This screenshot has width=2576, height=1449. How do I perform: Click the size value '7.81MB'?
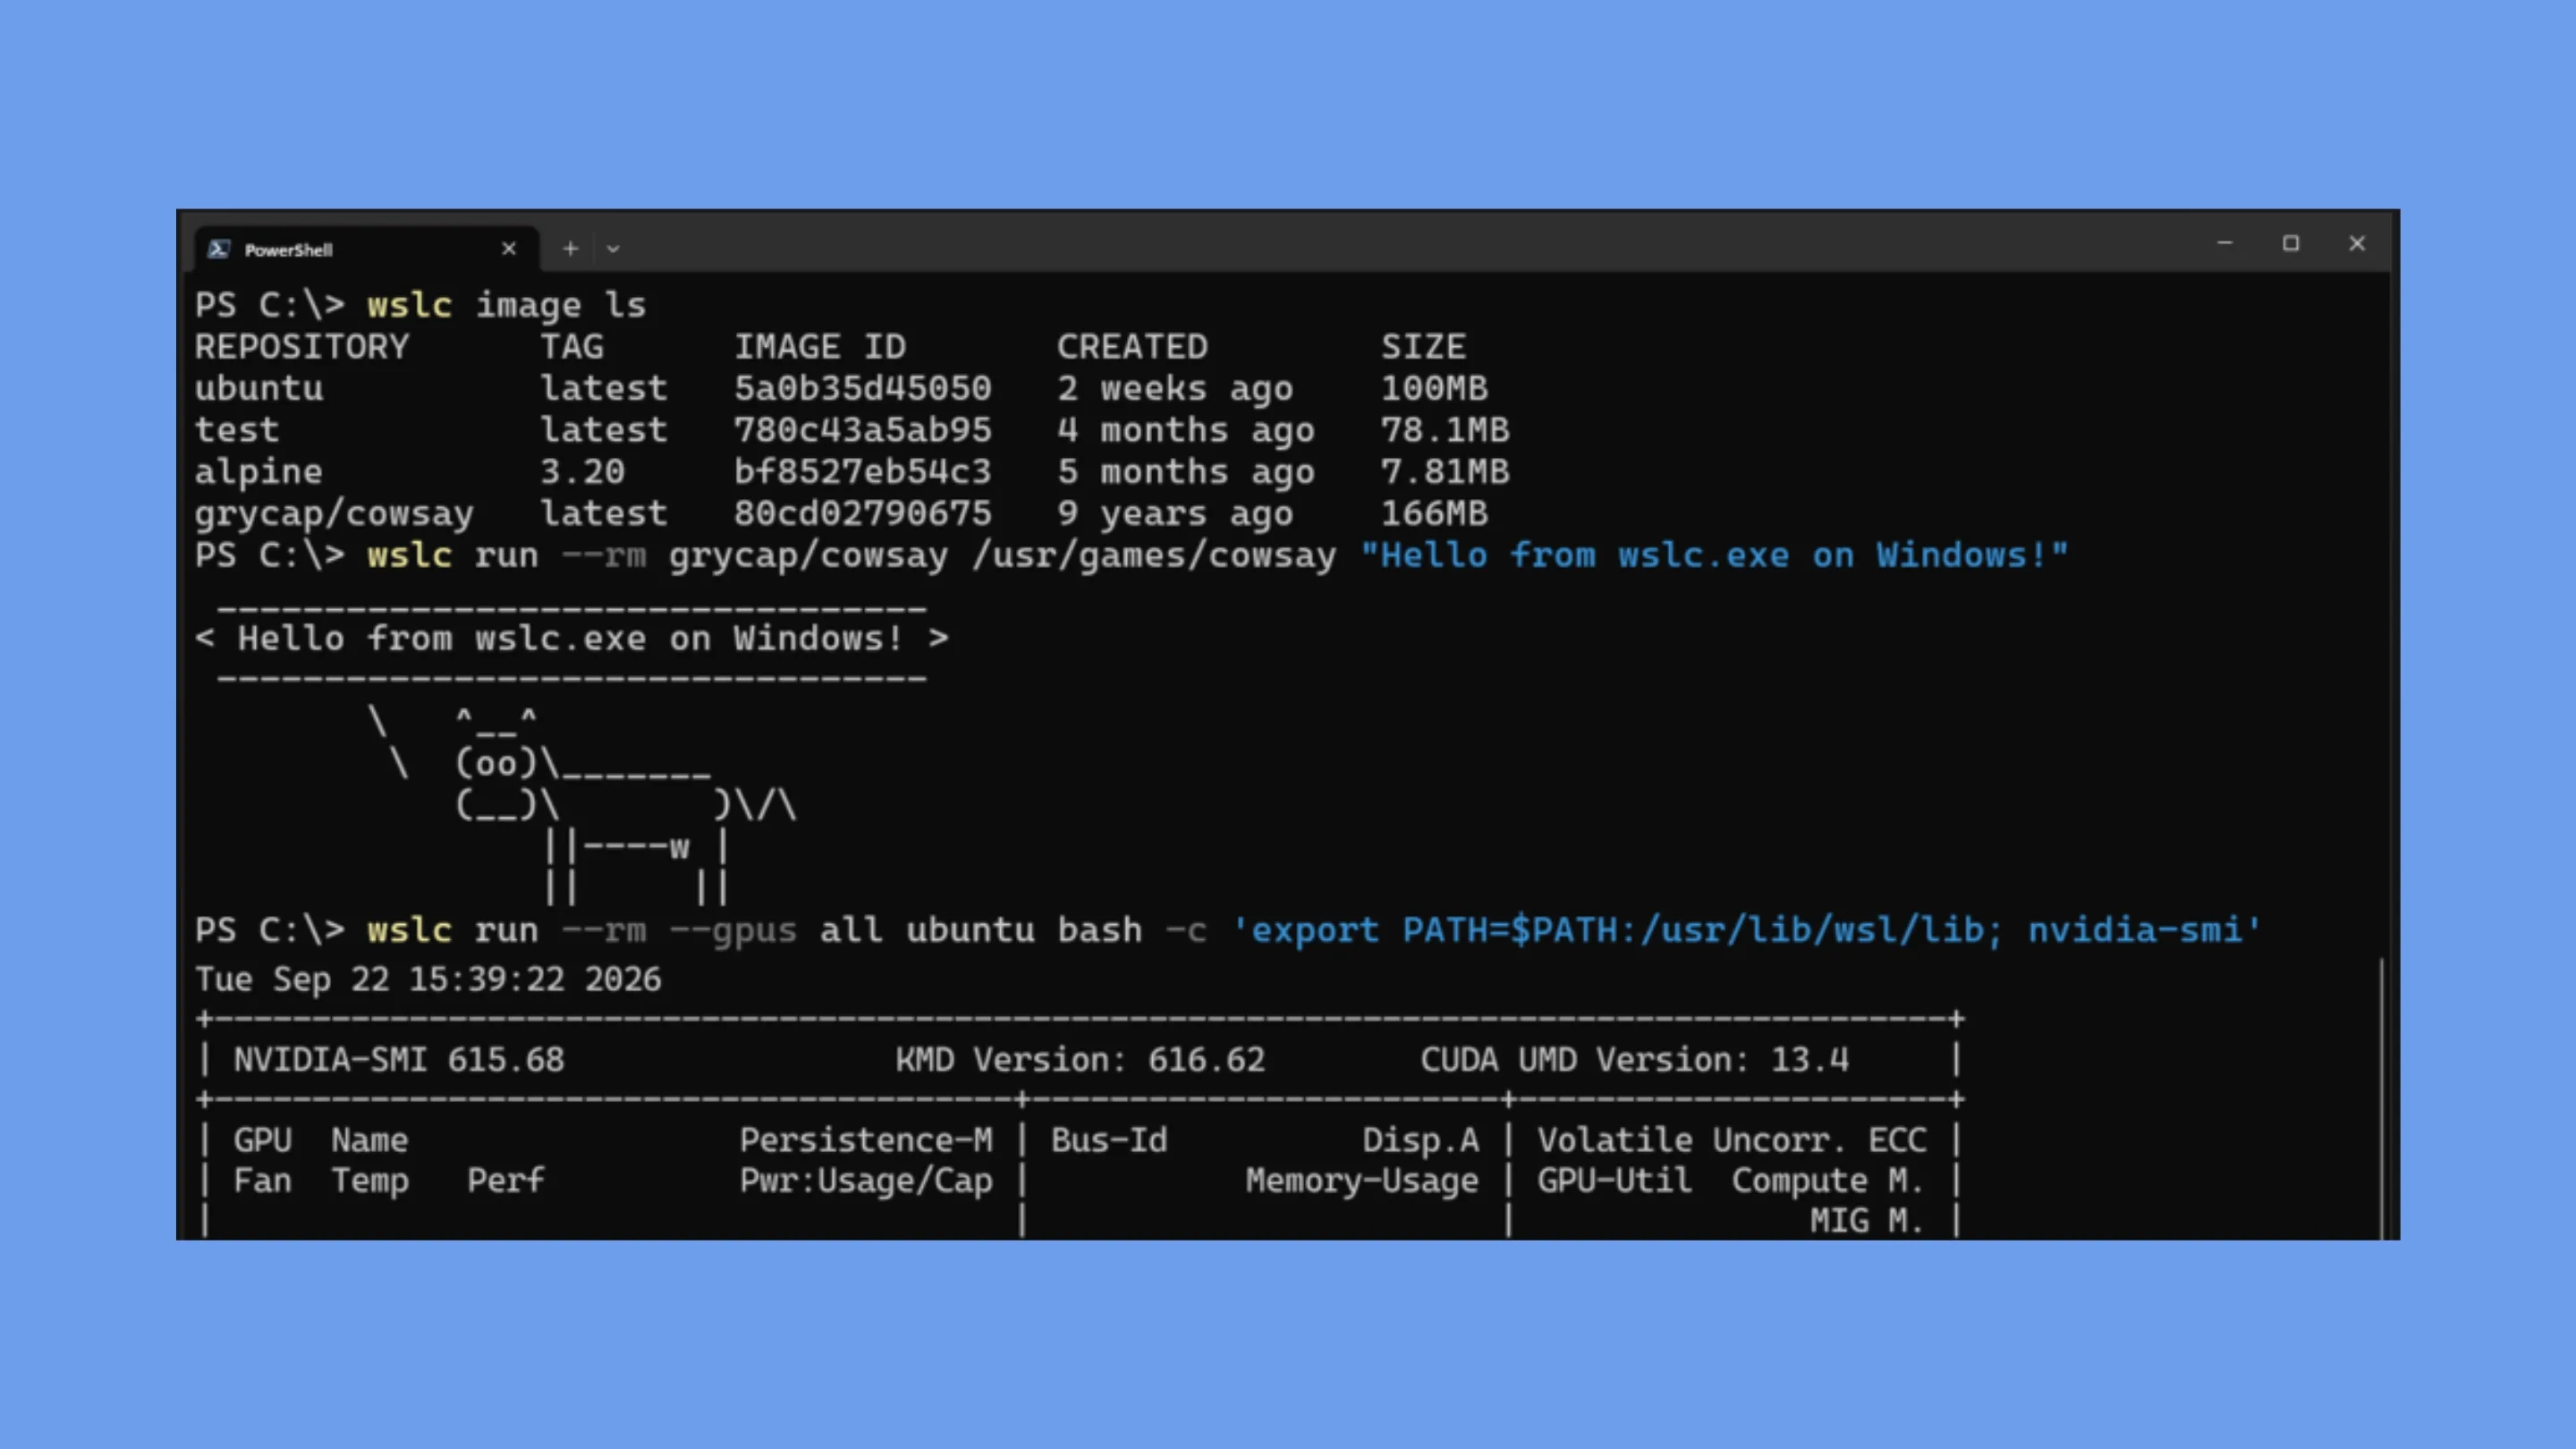click(x=1445, y=472)
